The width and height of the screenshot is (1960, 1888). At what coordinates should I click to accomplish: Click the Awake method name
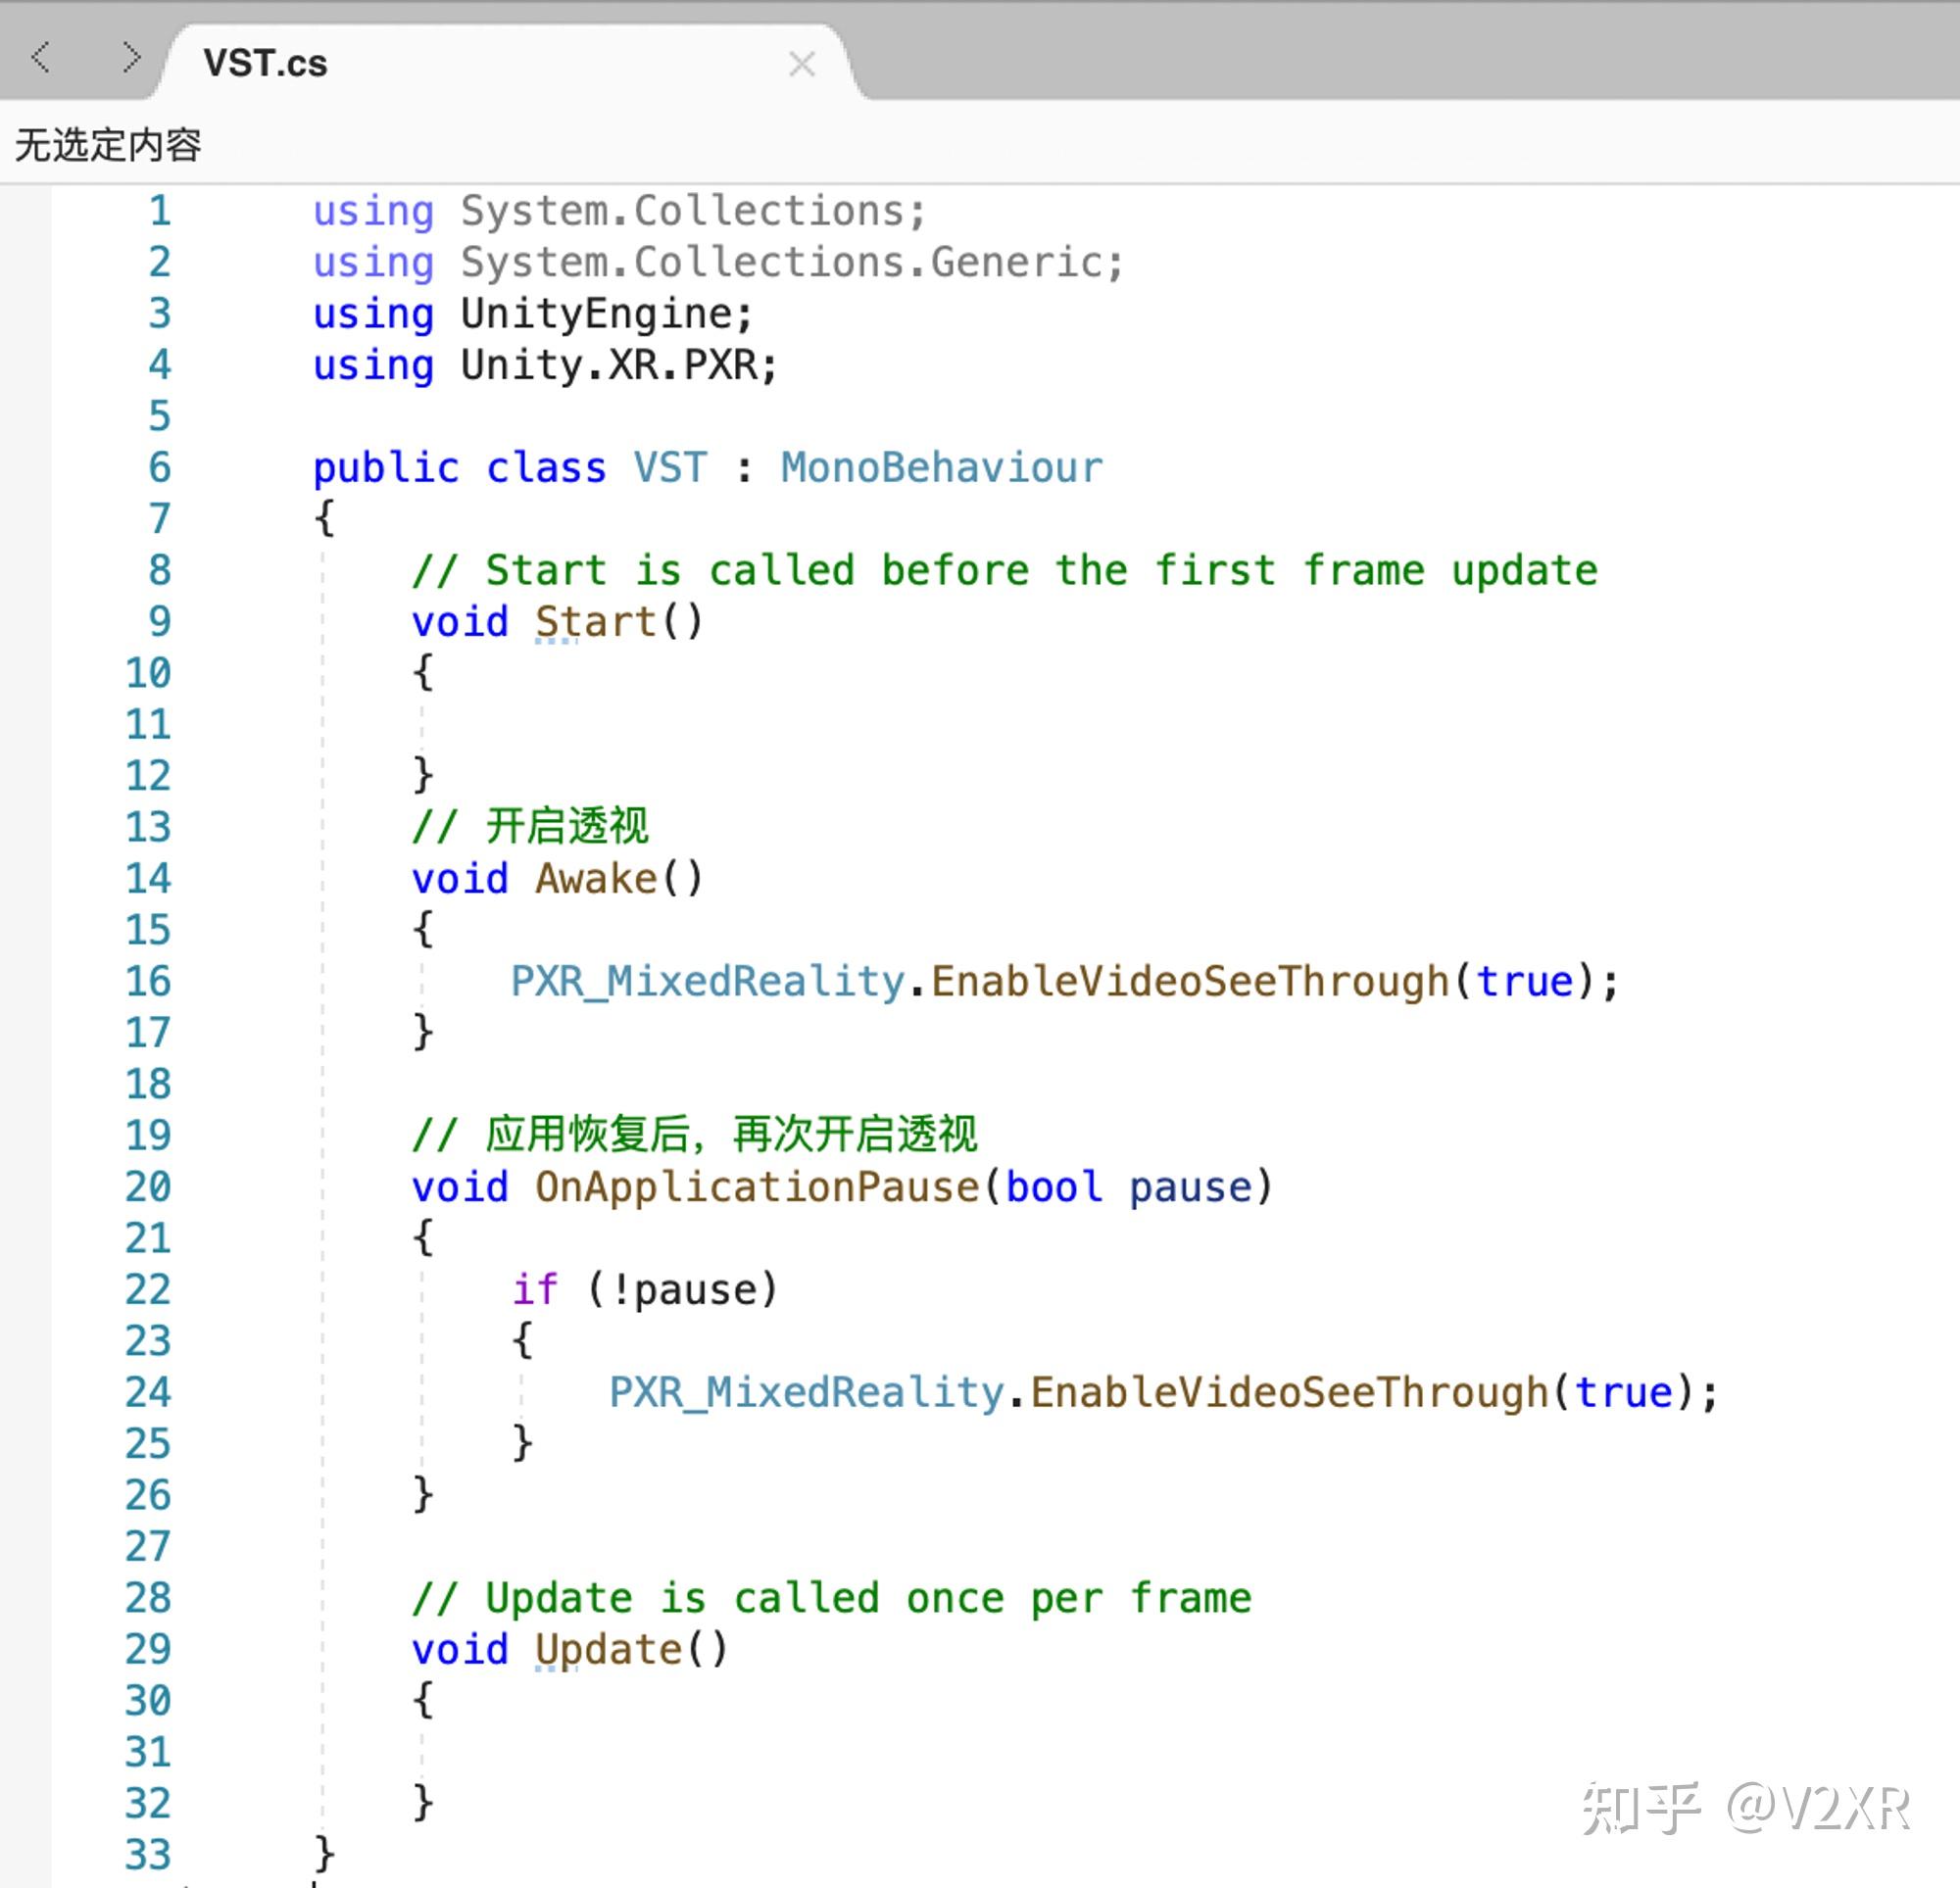[596, 878]
